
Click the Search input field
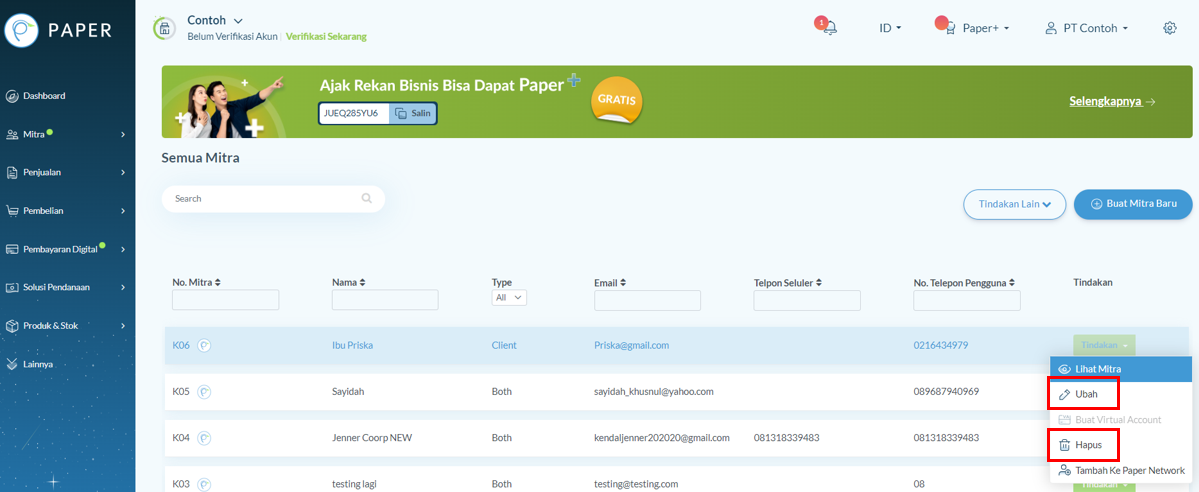[x=273, y=198]
